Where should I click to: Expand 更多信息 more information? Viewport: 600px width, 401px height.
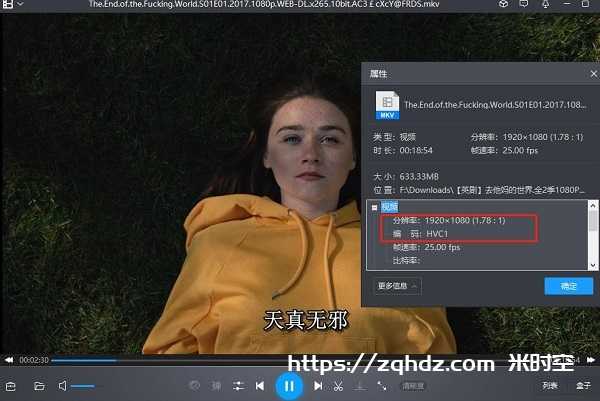coord(397,286)
